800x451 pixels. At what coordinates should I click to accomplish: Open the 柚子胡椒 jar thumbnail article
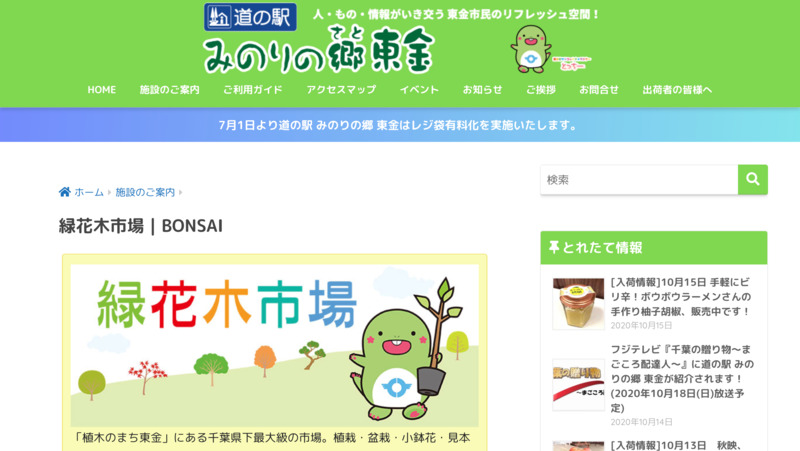coord(578,304)
